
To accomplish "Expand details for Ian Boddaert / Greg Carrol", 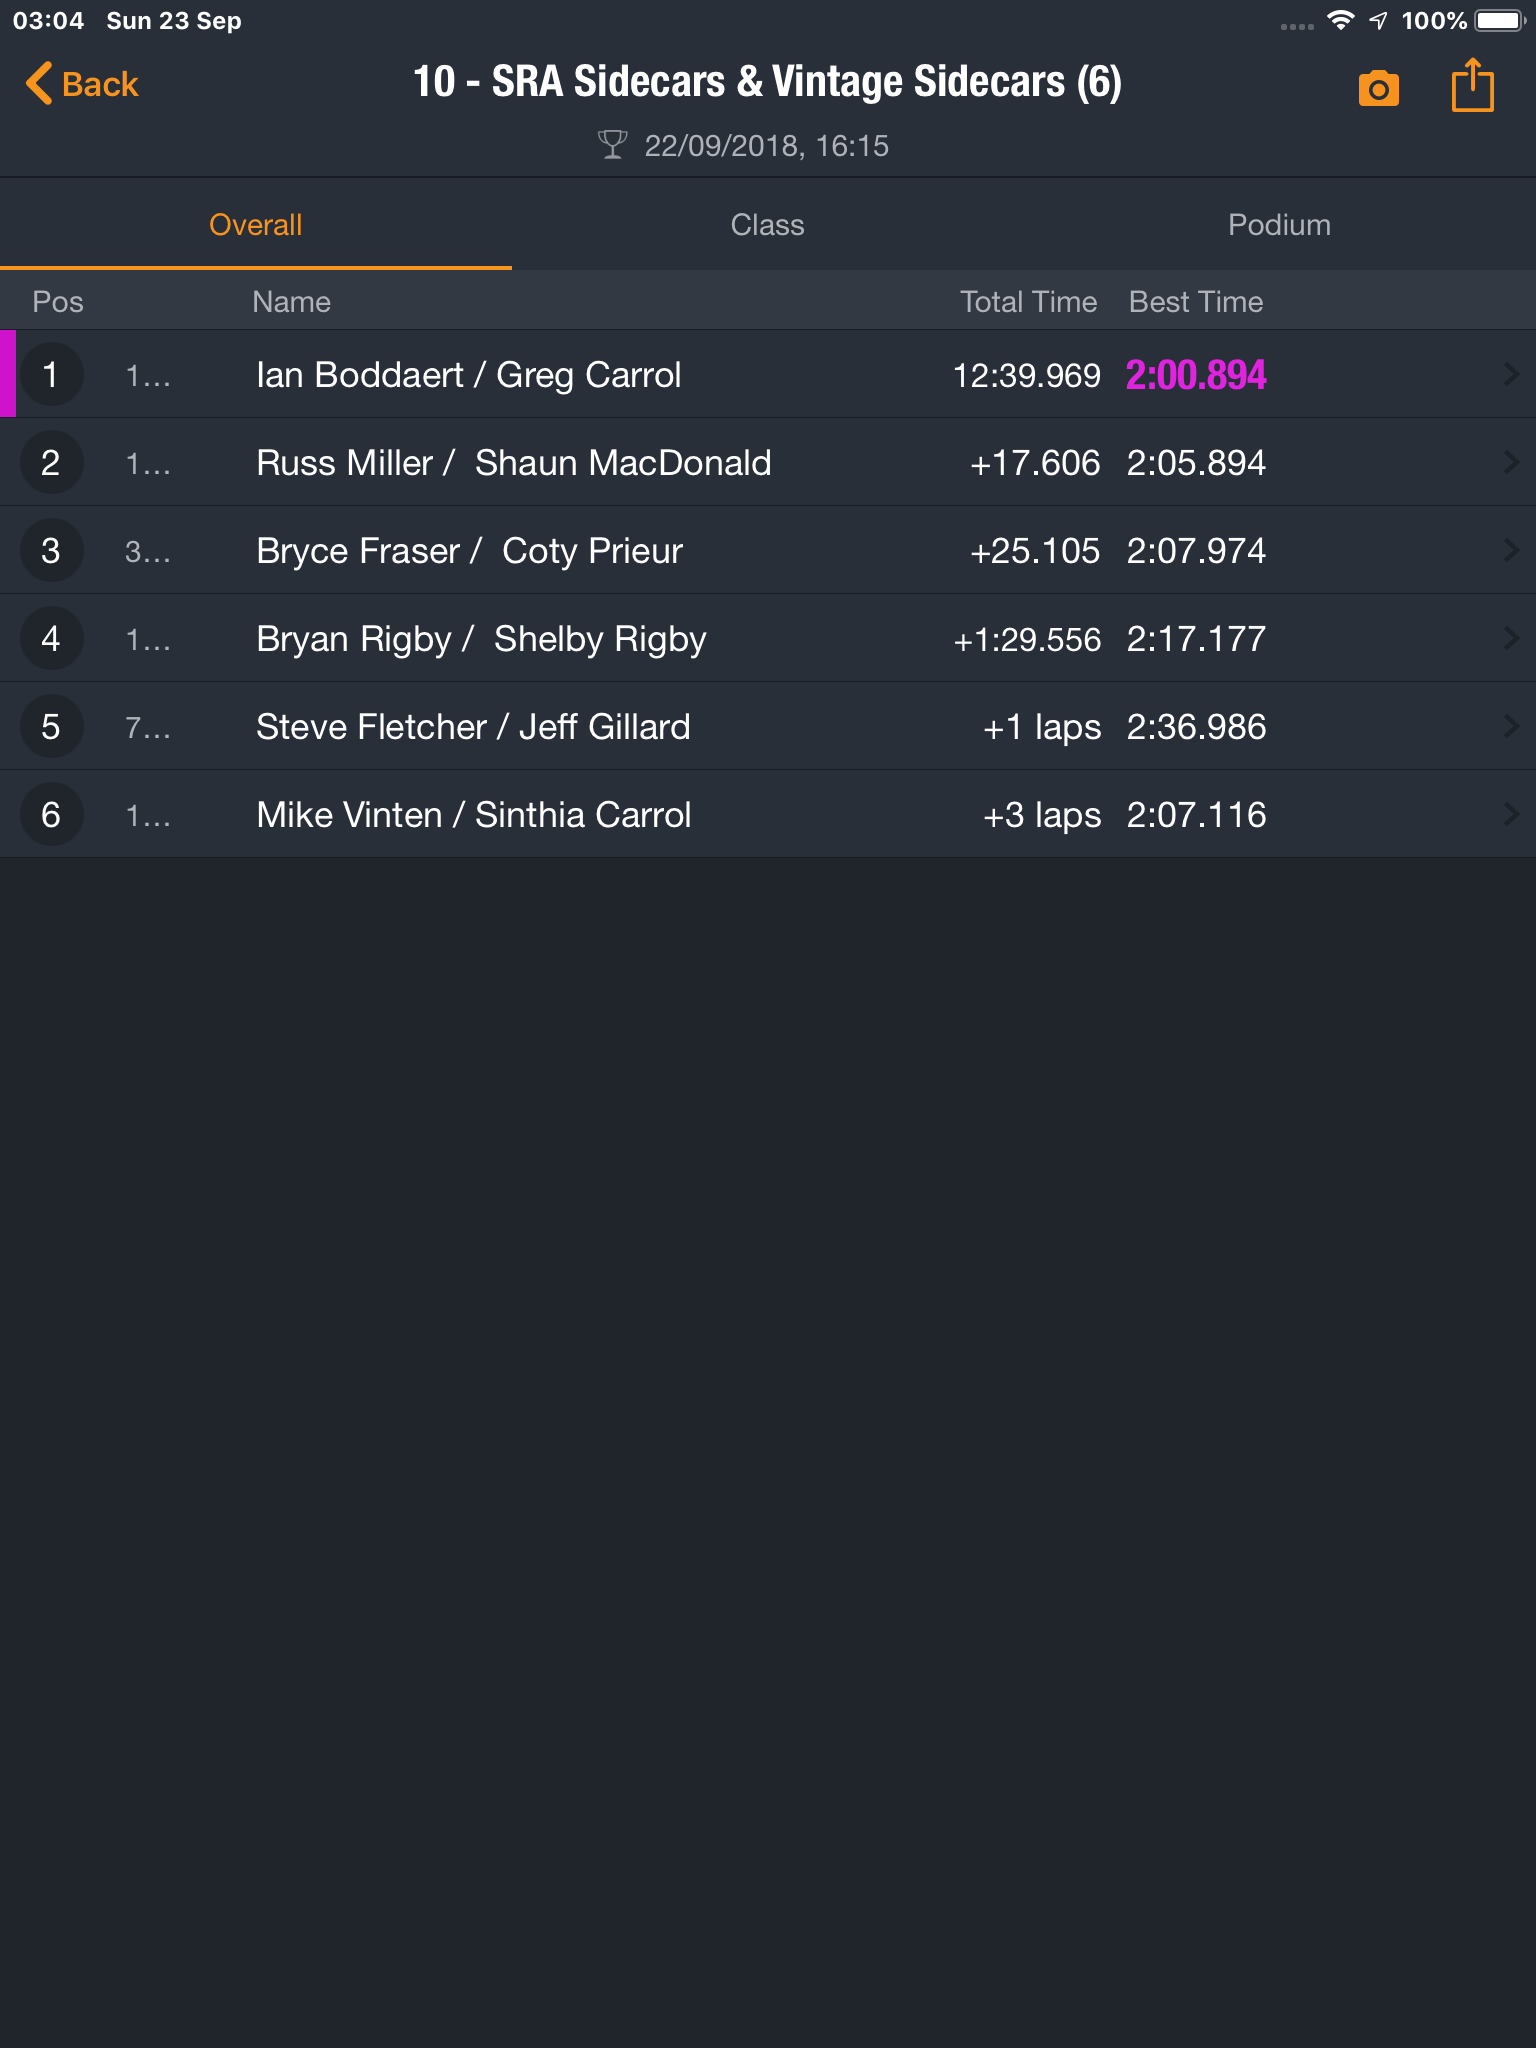I will pos(1510,374).
